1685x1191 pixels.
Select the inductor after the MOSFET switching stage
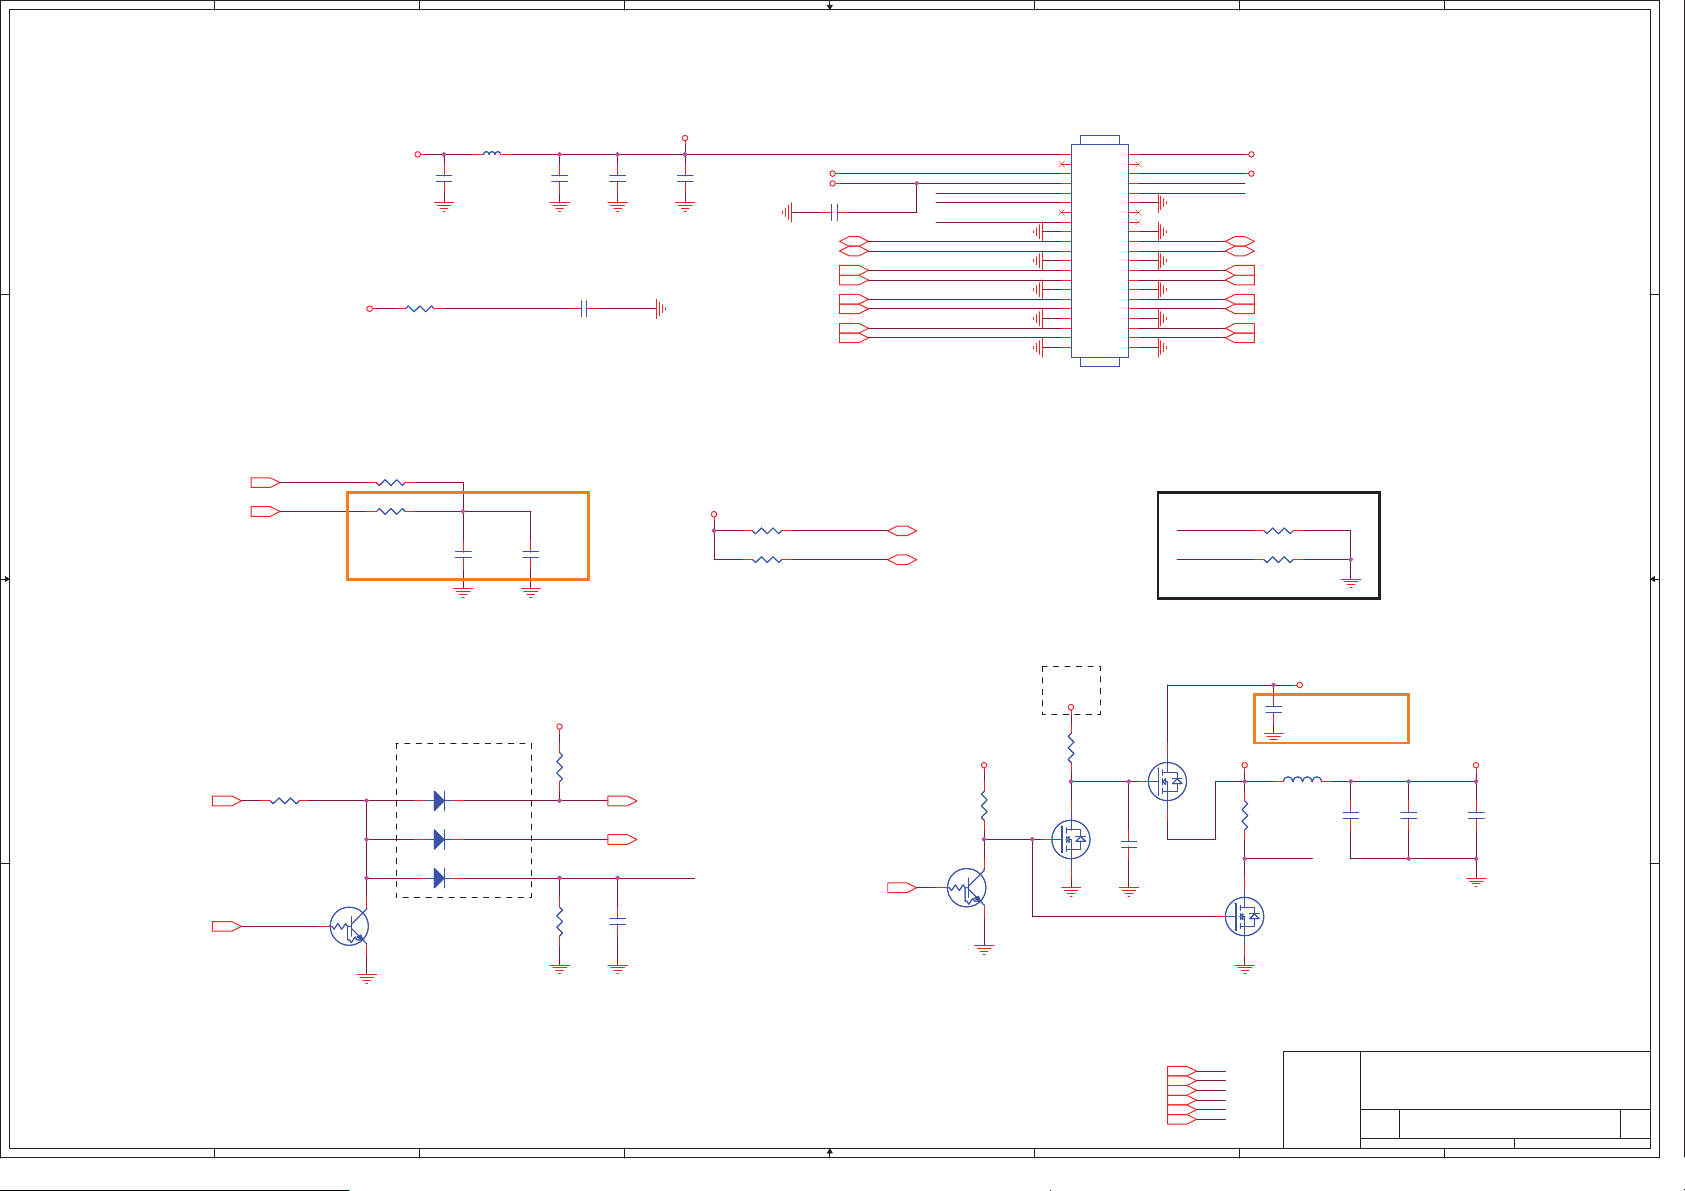click(x=1302, y=780)
